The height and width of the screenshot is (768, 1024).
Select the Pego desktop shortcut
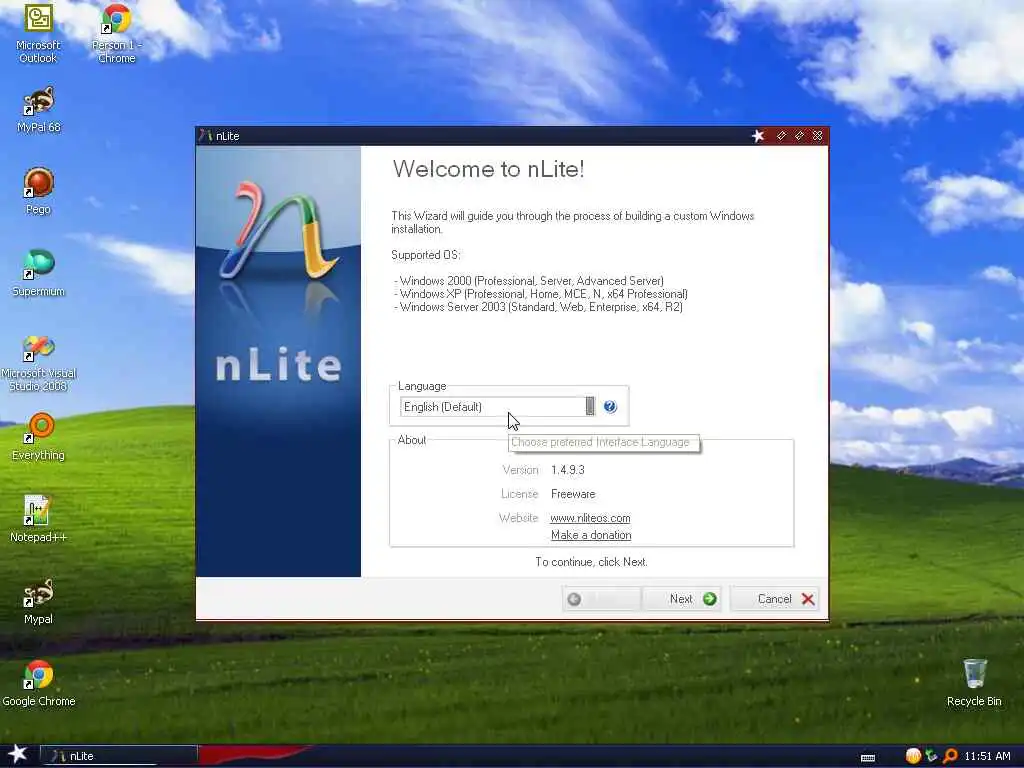38,191
